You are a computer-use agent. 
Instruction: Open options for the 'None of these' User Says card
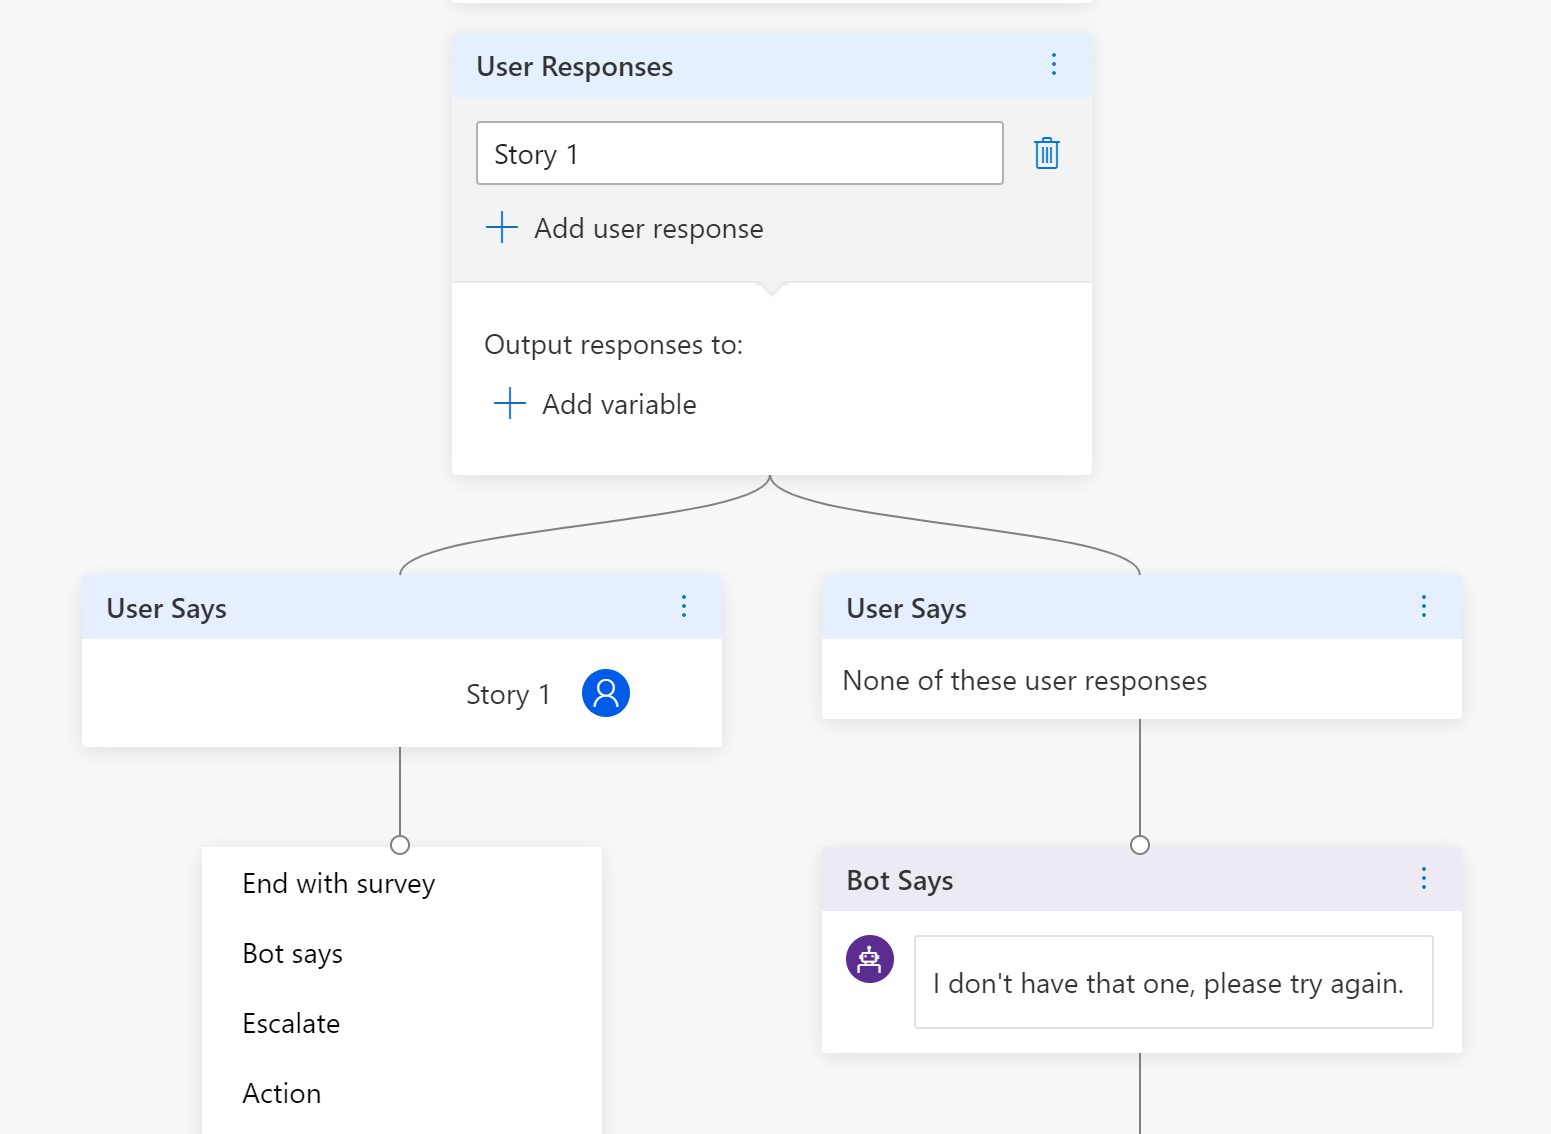coord(1423,607)
